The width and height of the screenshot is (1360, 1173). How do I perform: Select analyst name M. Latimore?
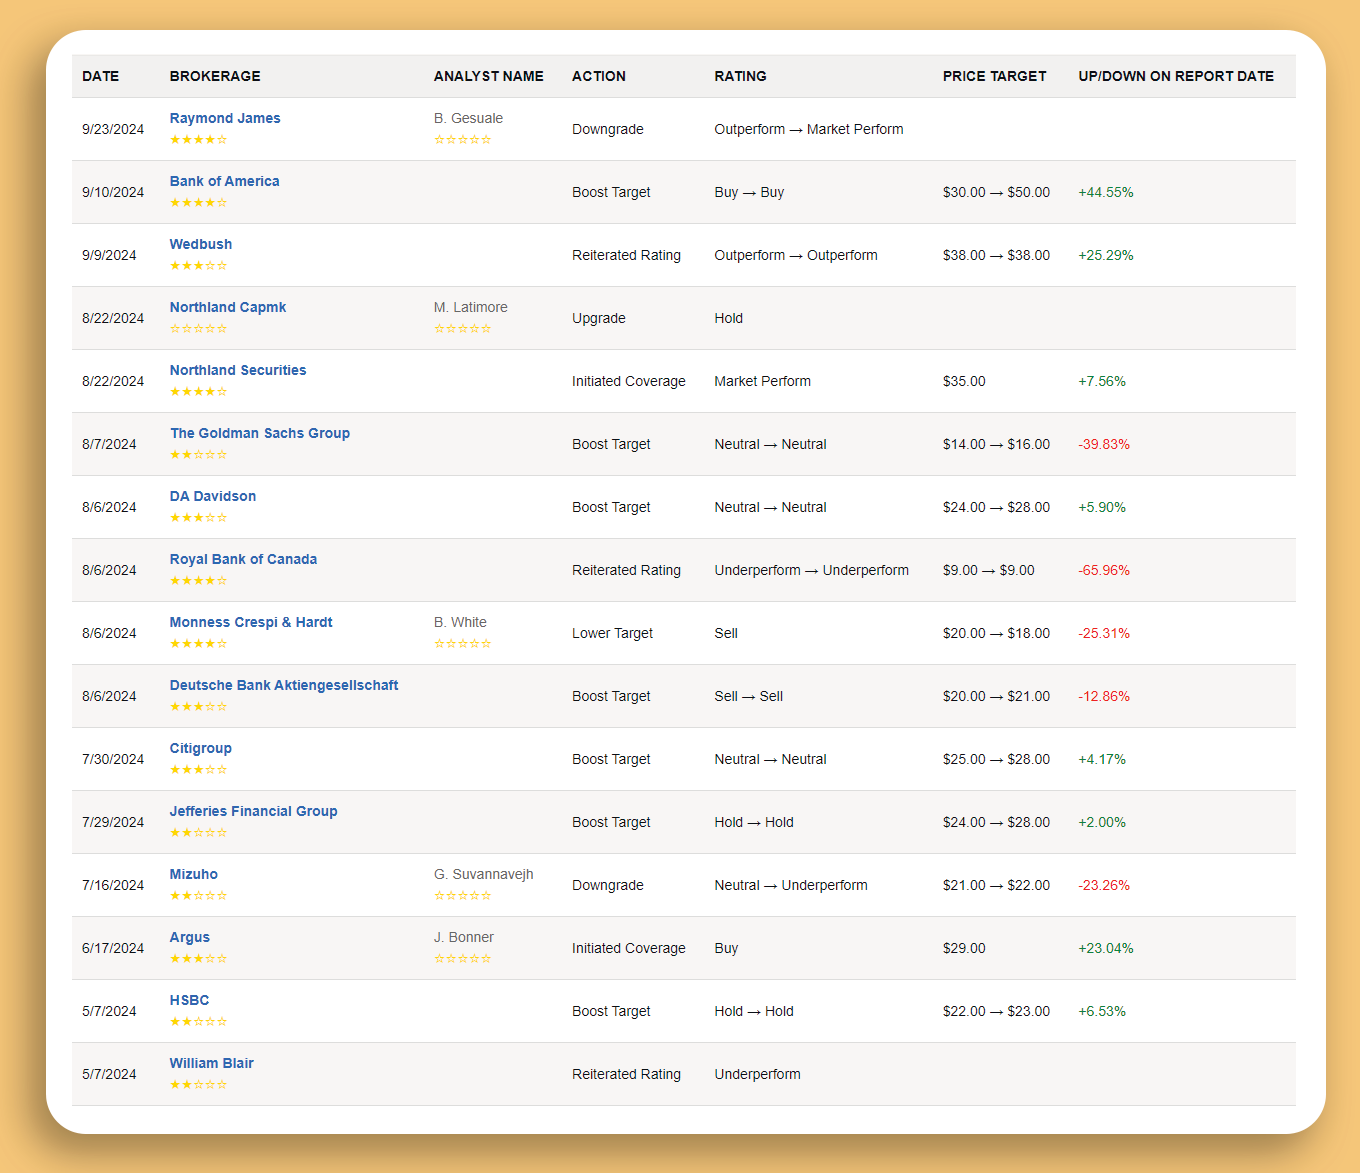tap(471, 307)
